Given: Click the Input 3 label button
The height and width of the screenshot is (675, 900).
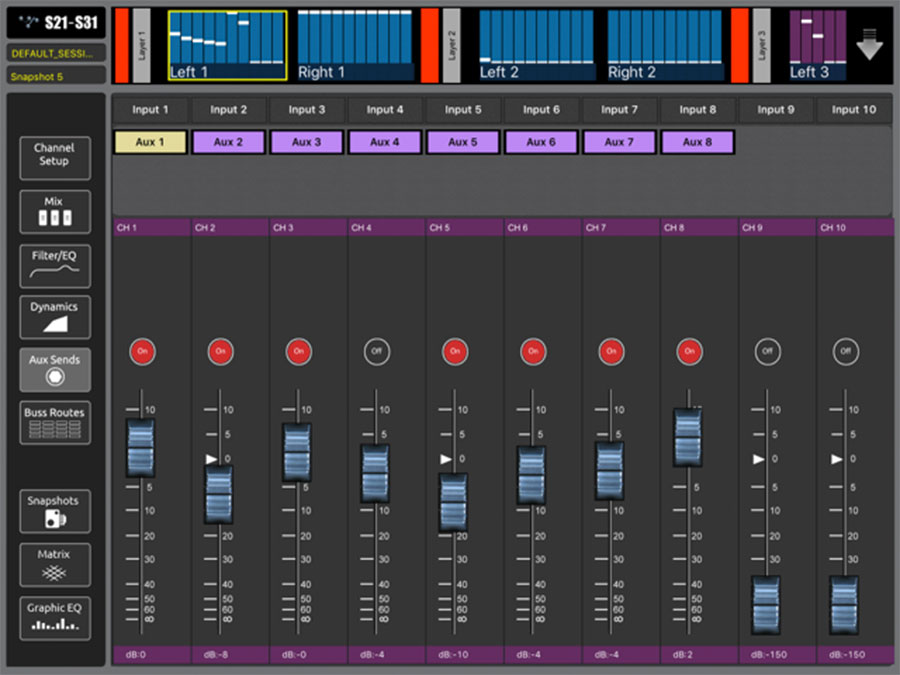Looking at the screenshot, I should [x=307, y=110].
